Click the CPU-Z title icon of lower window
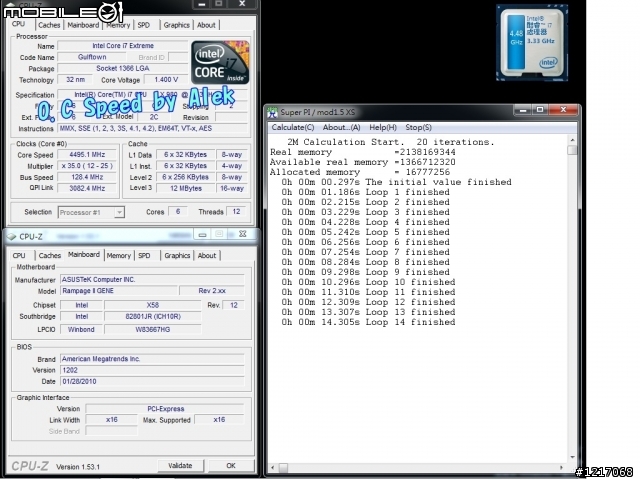 pos(12,236)
